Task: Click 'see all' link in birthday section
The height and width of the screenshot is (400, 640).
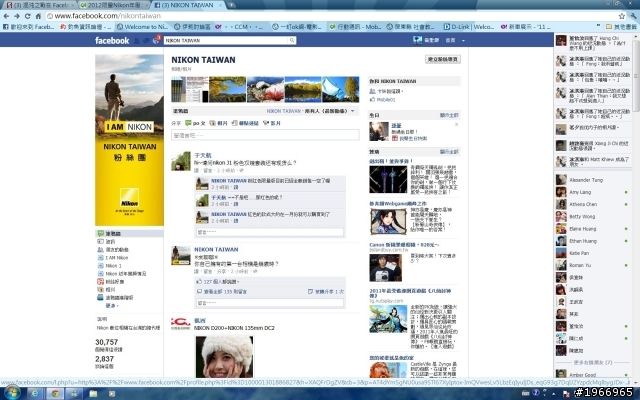Action: pos(449,115)
